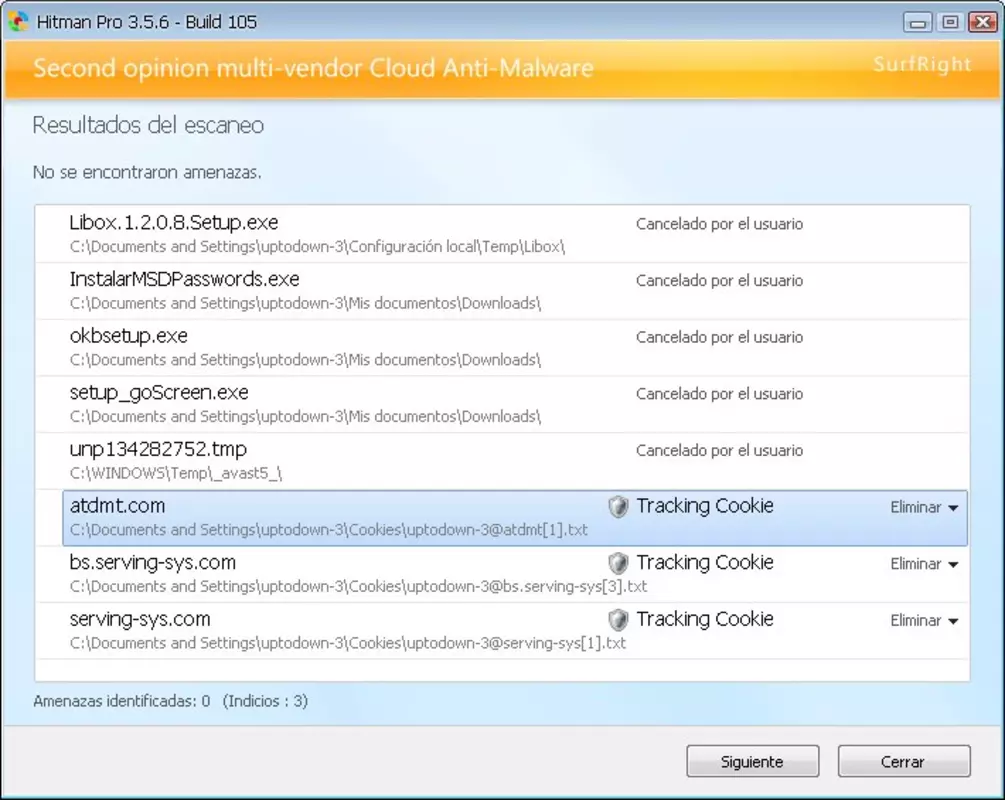Click the 'Amenazas identificadas: 0' status text

coord(122,701)
